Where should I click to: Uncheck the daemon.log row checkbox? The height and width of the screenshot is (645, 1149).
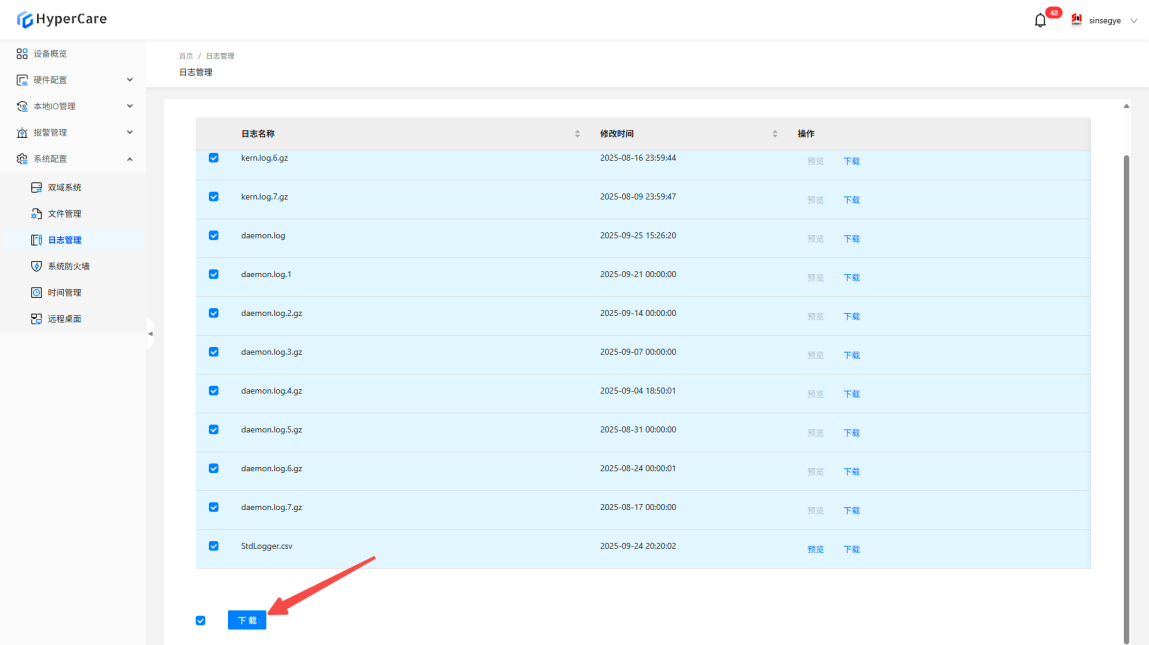[x=213, y=236]
